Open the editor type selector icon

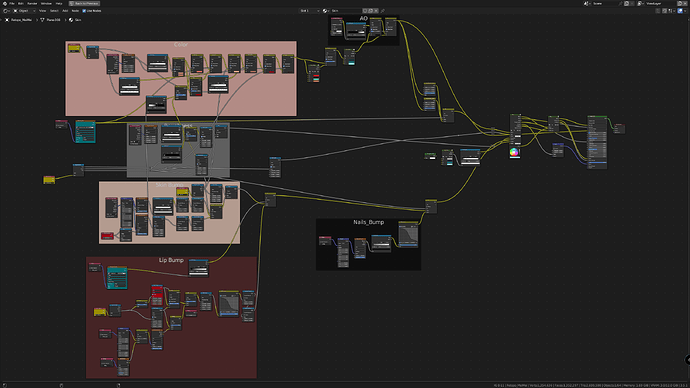click(x=6, y=11)
